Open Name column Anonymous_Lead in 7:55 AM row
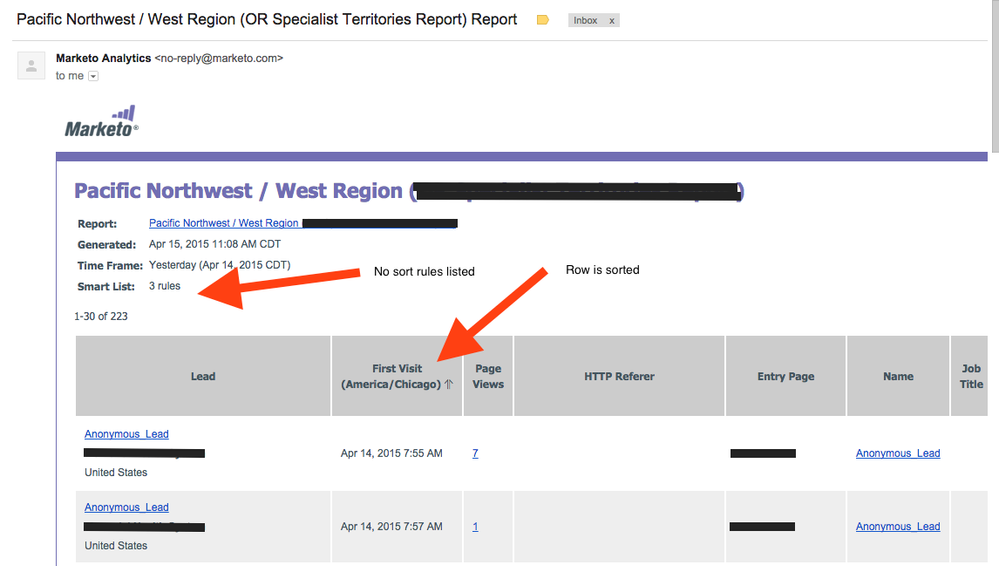 point(898,453)
